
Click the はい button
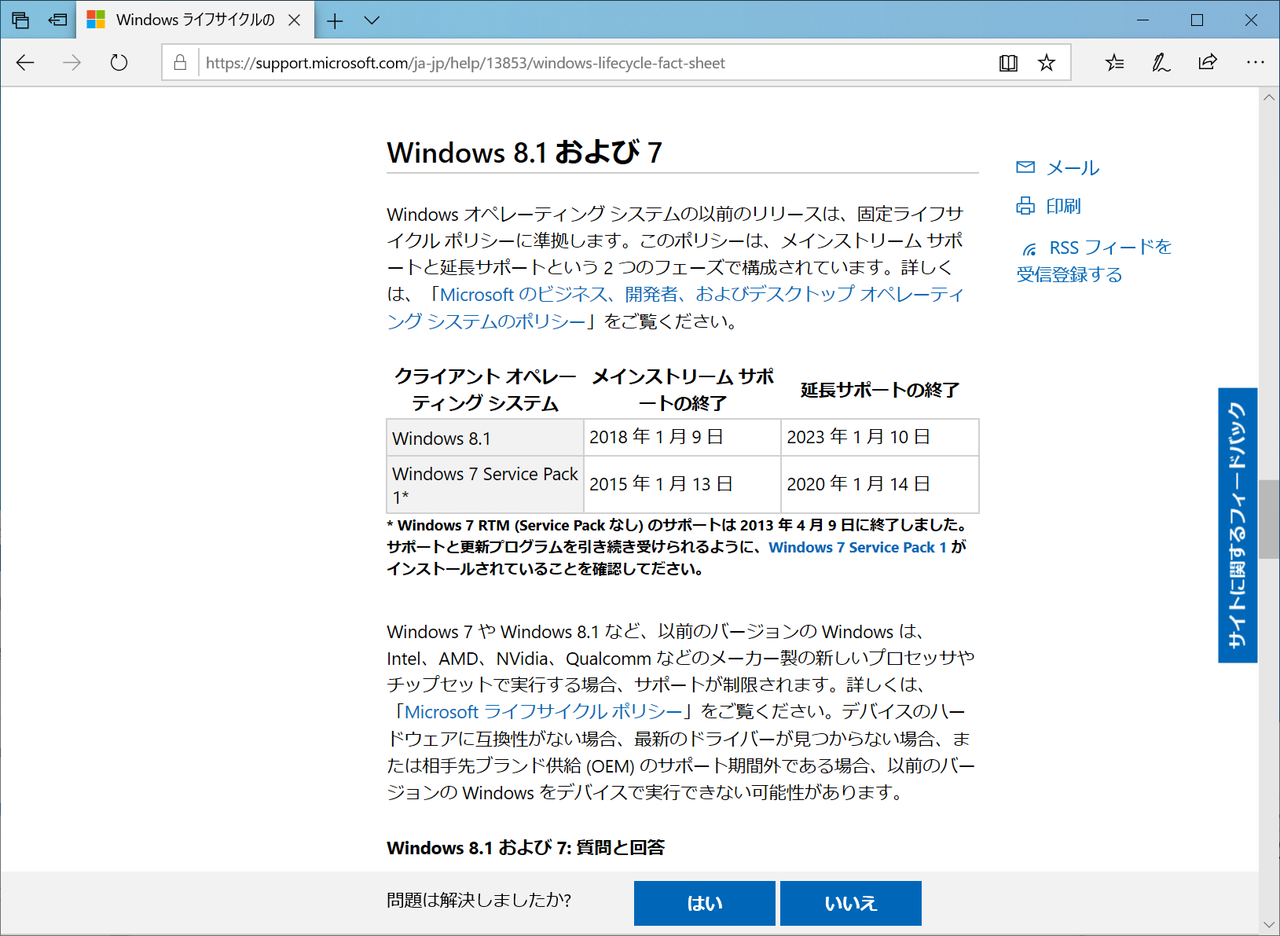(704, 903)
